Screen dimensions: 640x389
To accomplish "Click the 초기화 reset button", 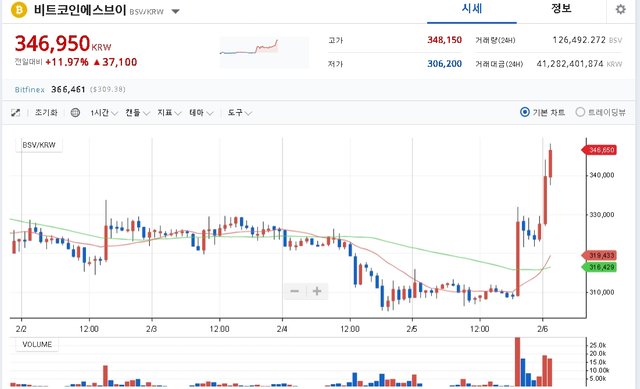I will click(x=46, y=113).
